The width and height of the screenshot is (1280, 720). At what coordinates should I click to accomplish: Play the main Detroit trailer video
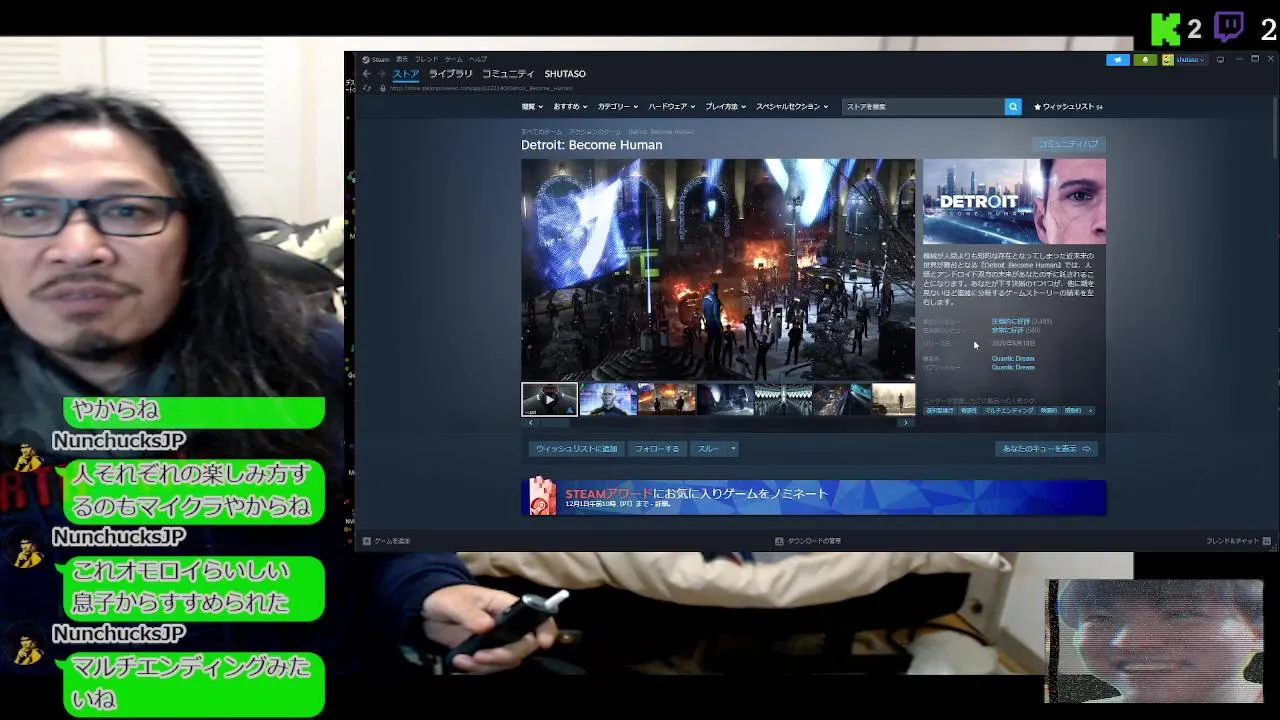[x=718, y=269]
